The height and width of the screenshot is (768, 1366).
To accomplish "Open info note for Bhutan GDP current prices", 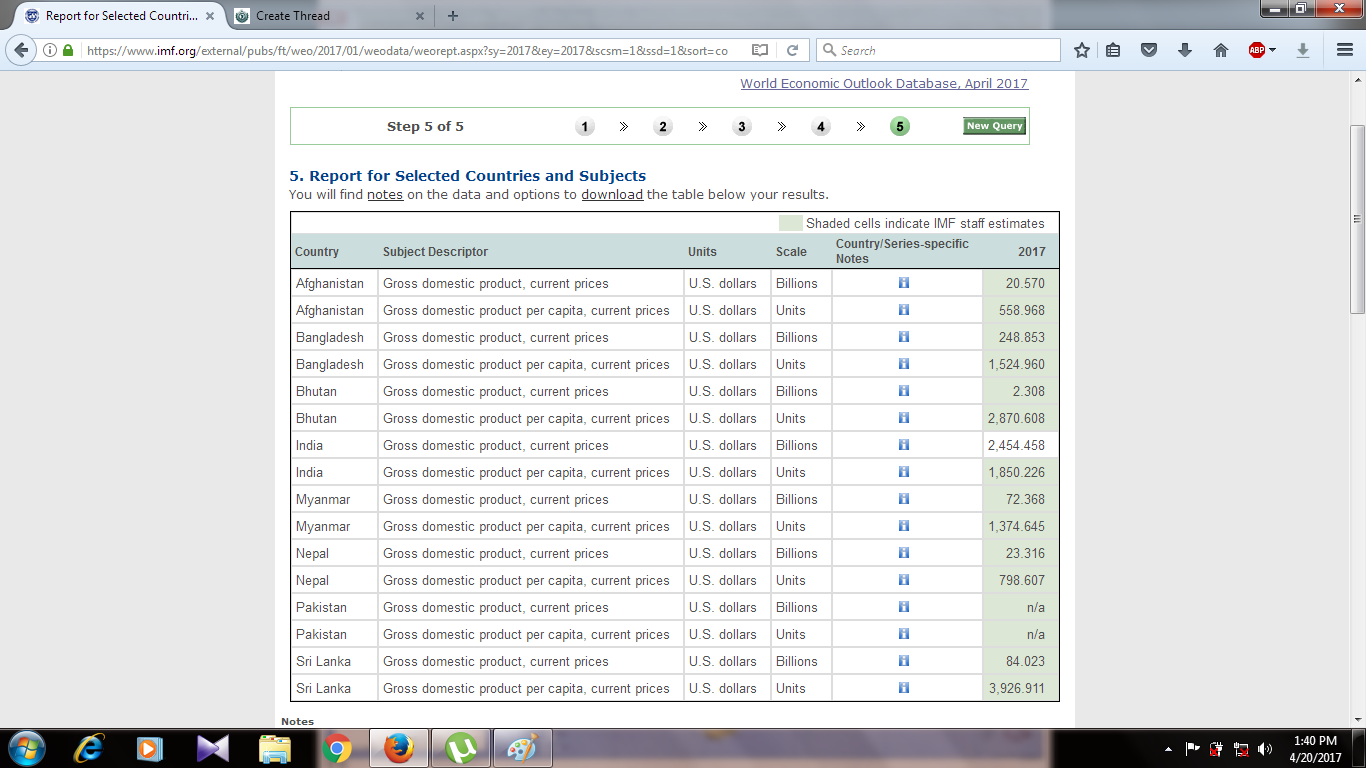I will point(904,391).
